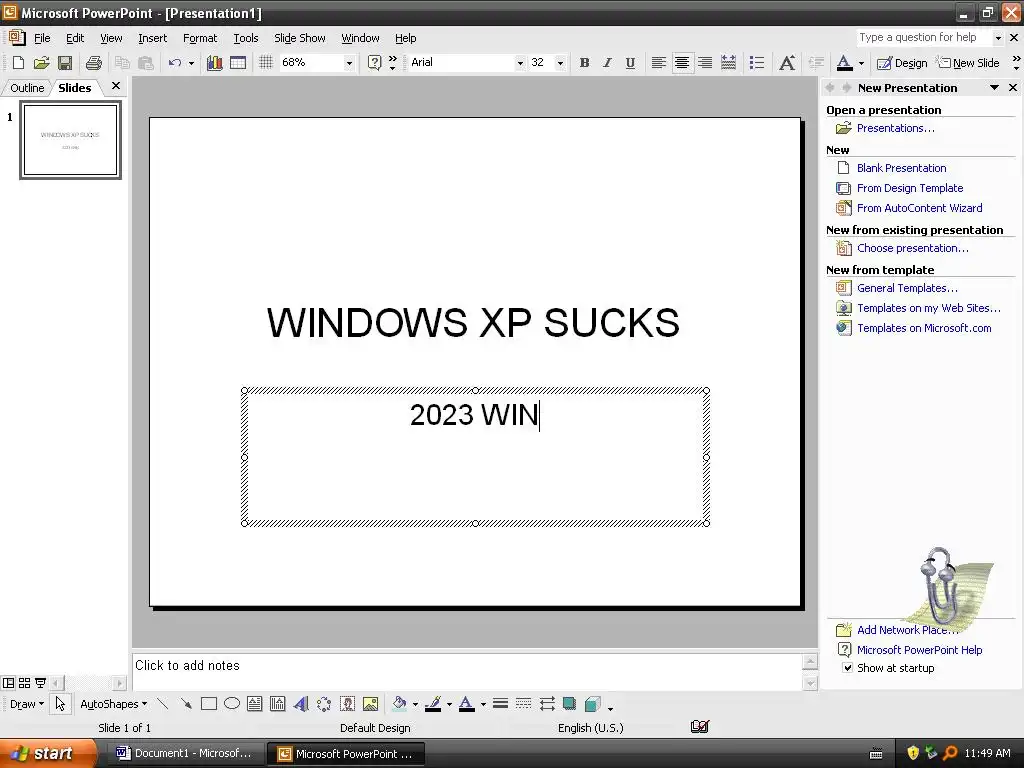Align text left
This screenshot has width=1024, height=768.
(659, 63)
